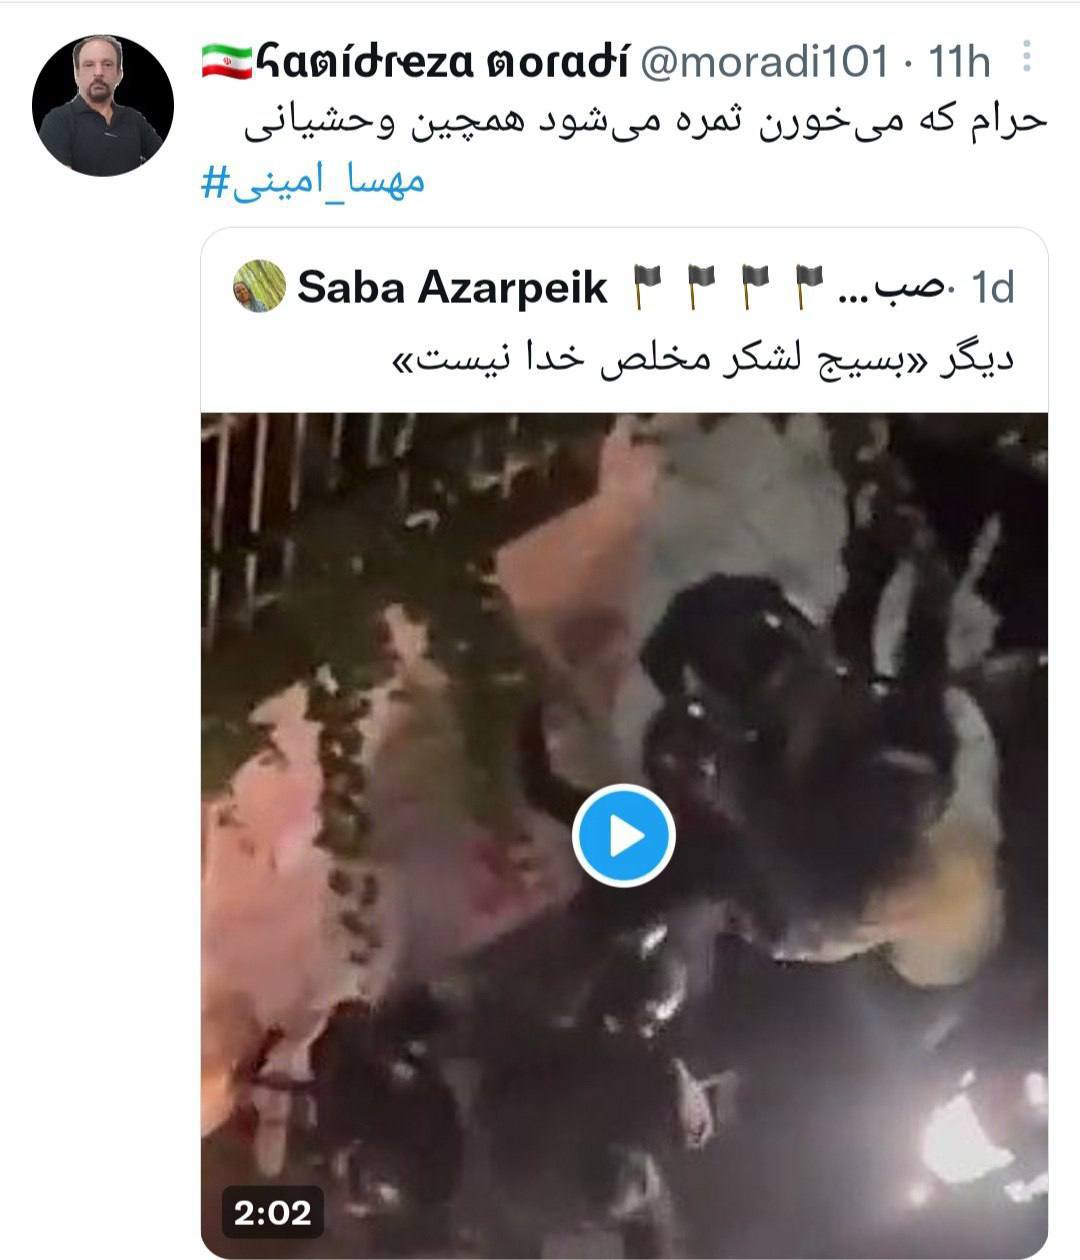This screenshot has width=1080, height=1260.
Task: Visit the @moradi101 handle
Action: pyautogui.click(x=763, y=62)
